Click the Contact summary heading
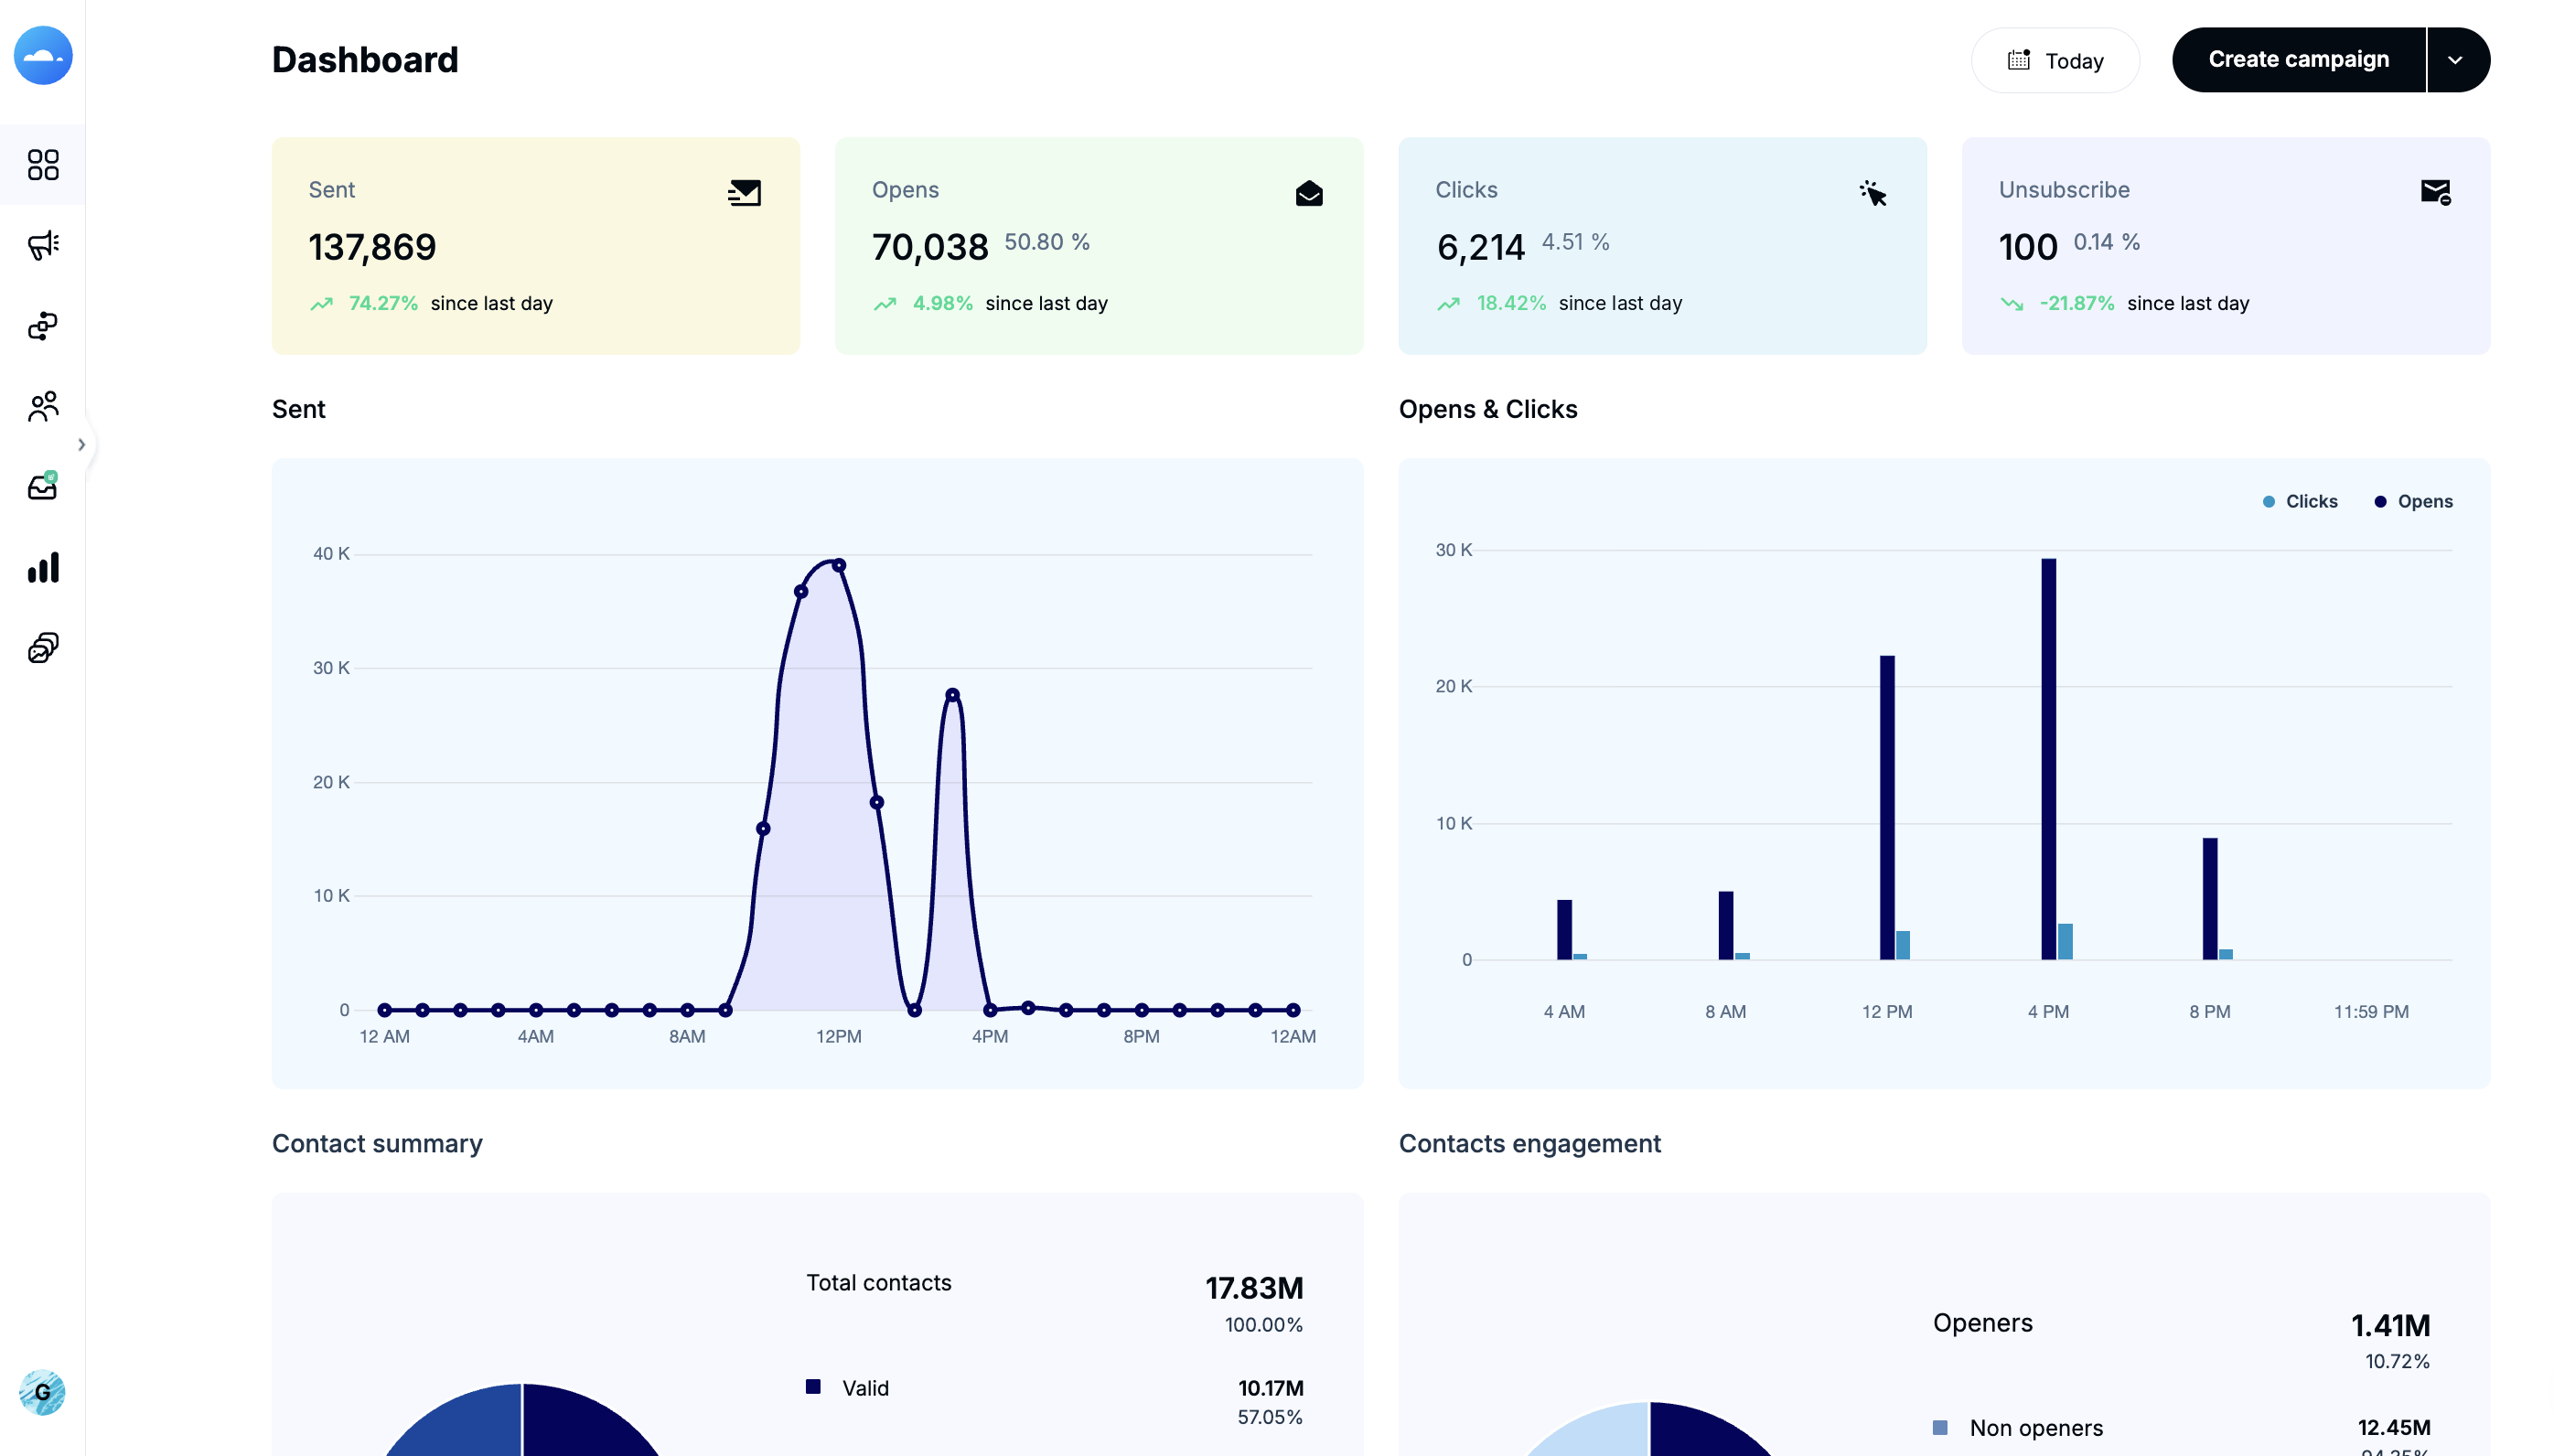The width and height of the screenshot is (2554, 1456). pyautogui.click(x=377, y=1143)
